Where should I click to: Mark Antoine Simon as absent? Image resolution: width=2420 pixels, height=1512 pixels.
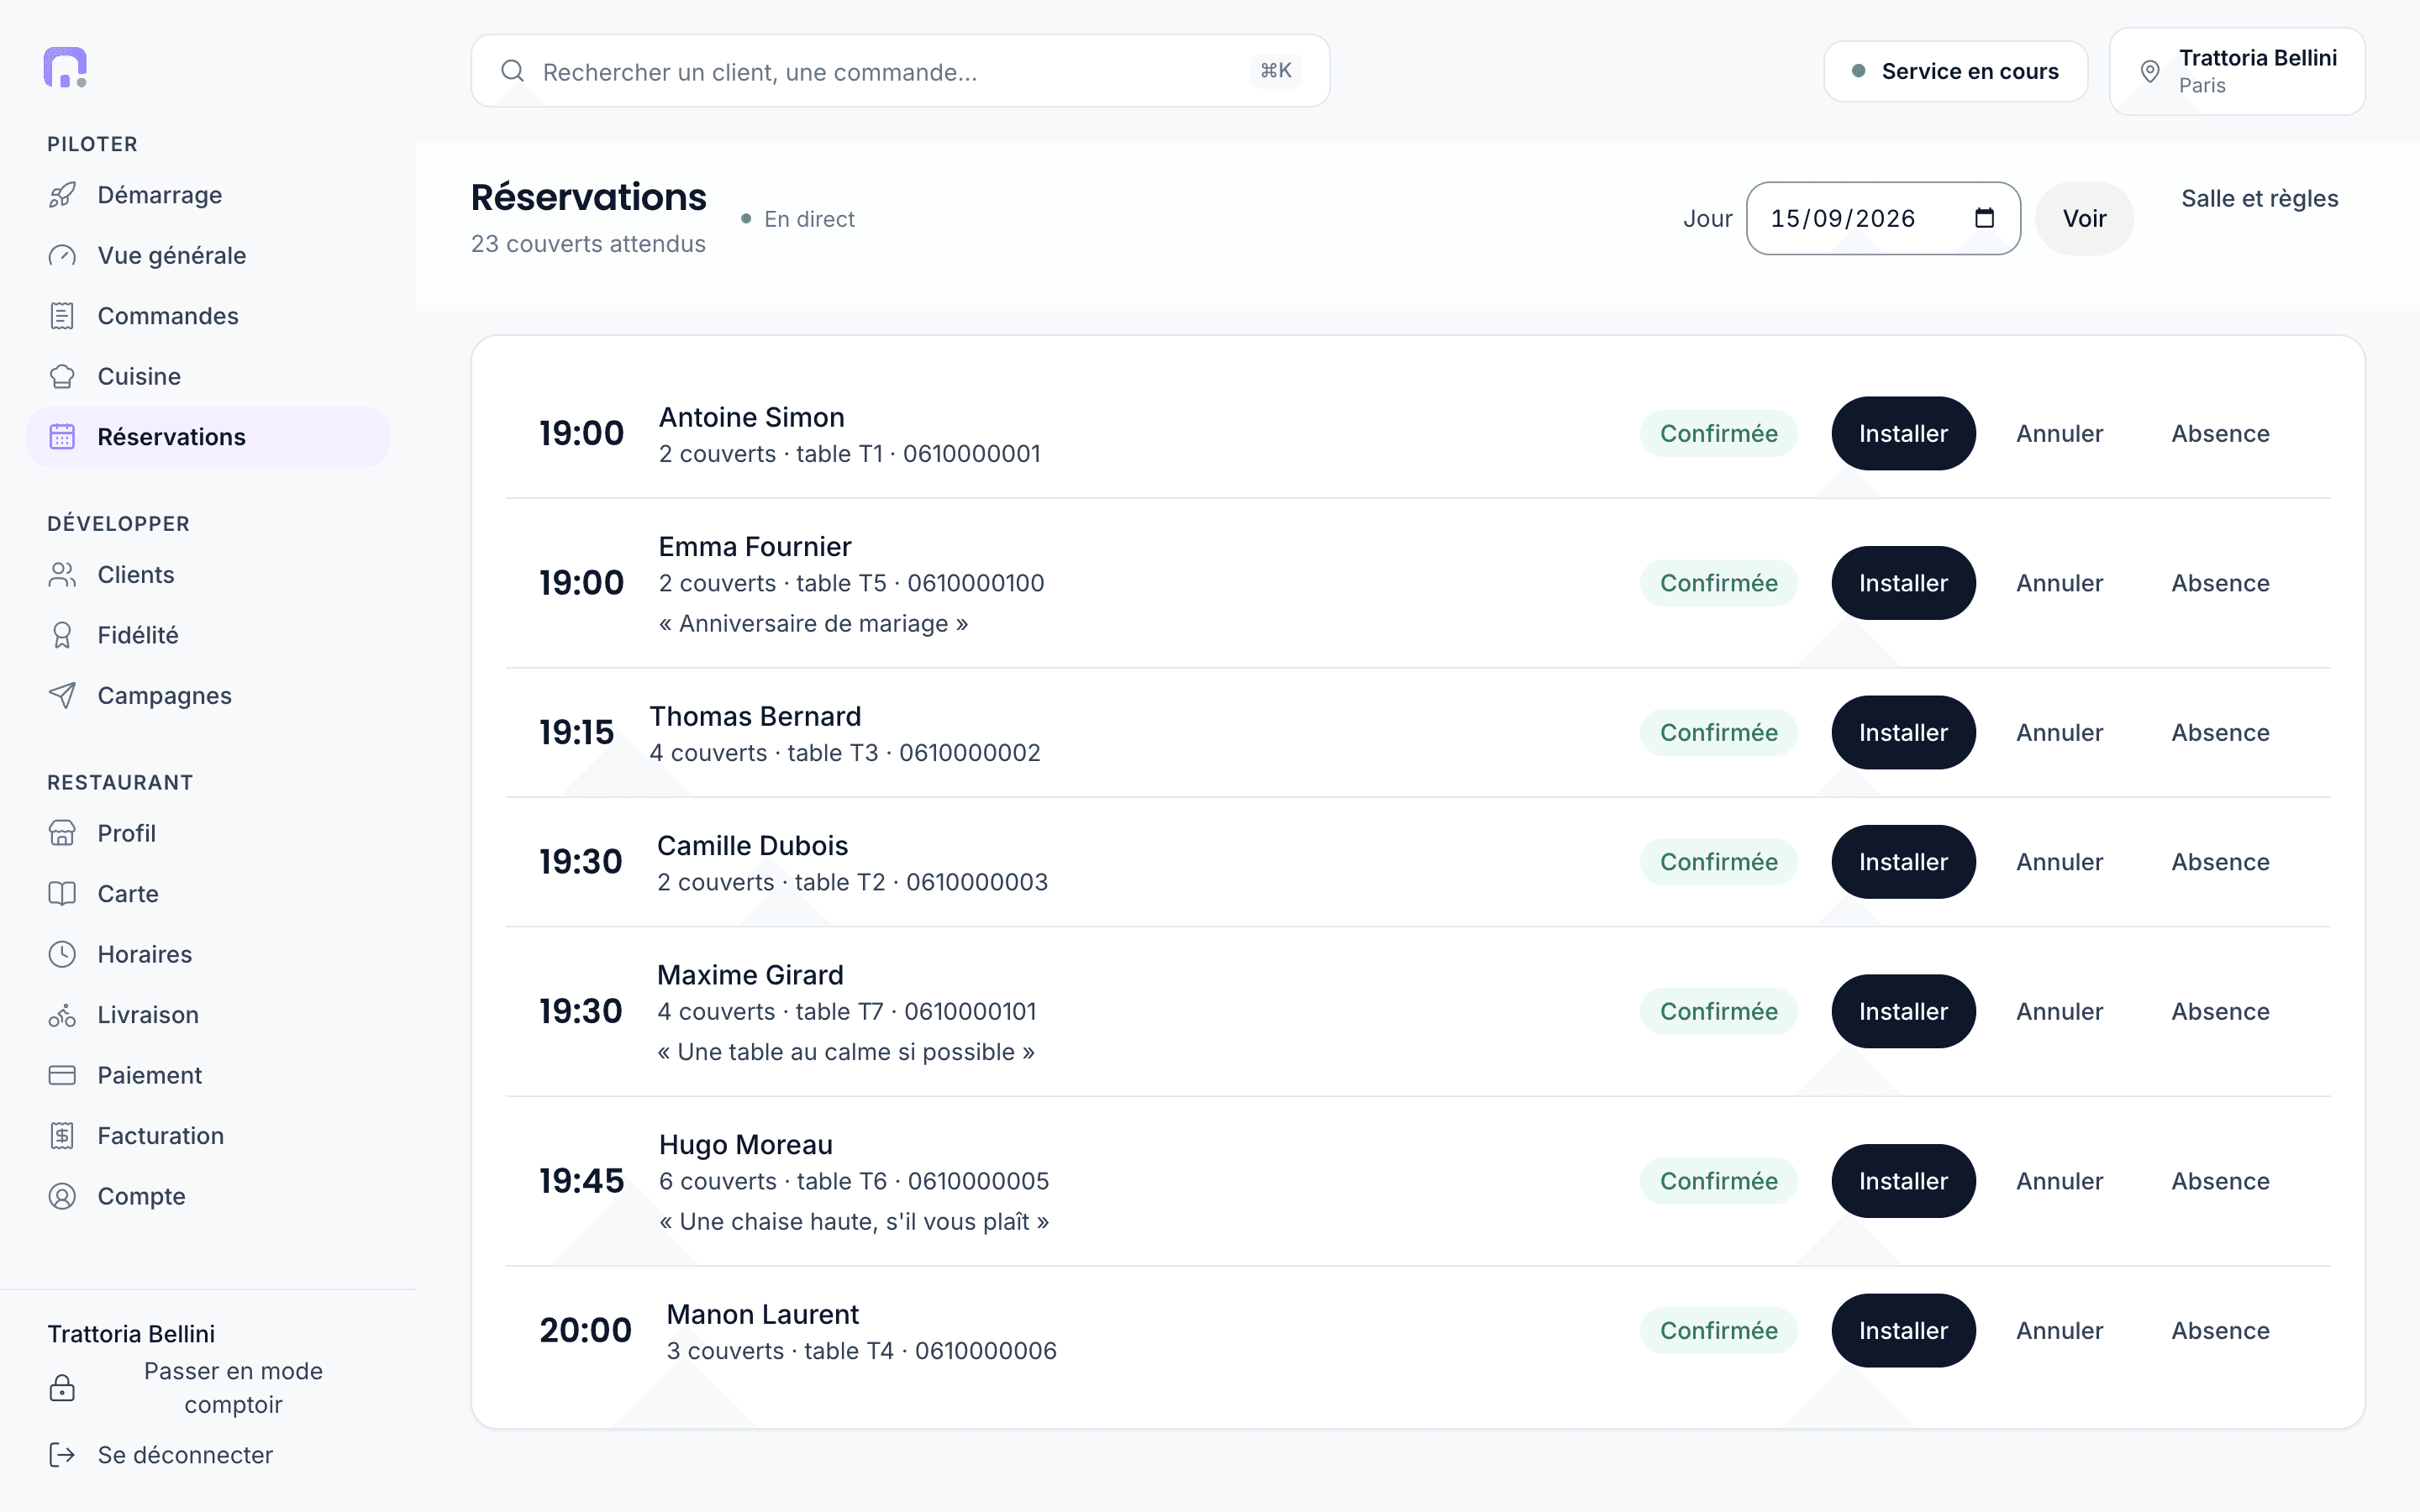coord(2220,434)
